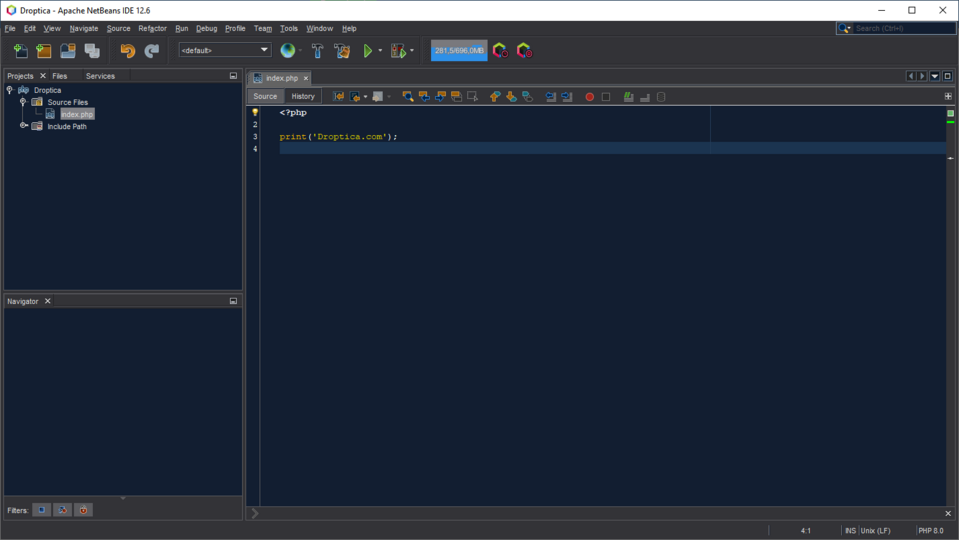Click the Next Bookmark icon
The height and width of the screenshot is (540, 959).
[x=511, y=97]
